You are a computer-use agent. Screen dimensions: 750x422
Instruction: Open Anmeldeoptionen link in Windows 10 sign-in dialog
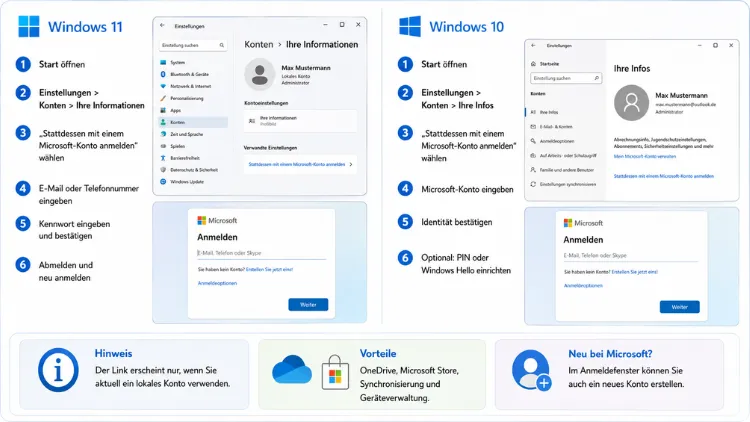(x=583, y=286)
